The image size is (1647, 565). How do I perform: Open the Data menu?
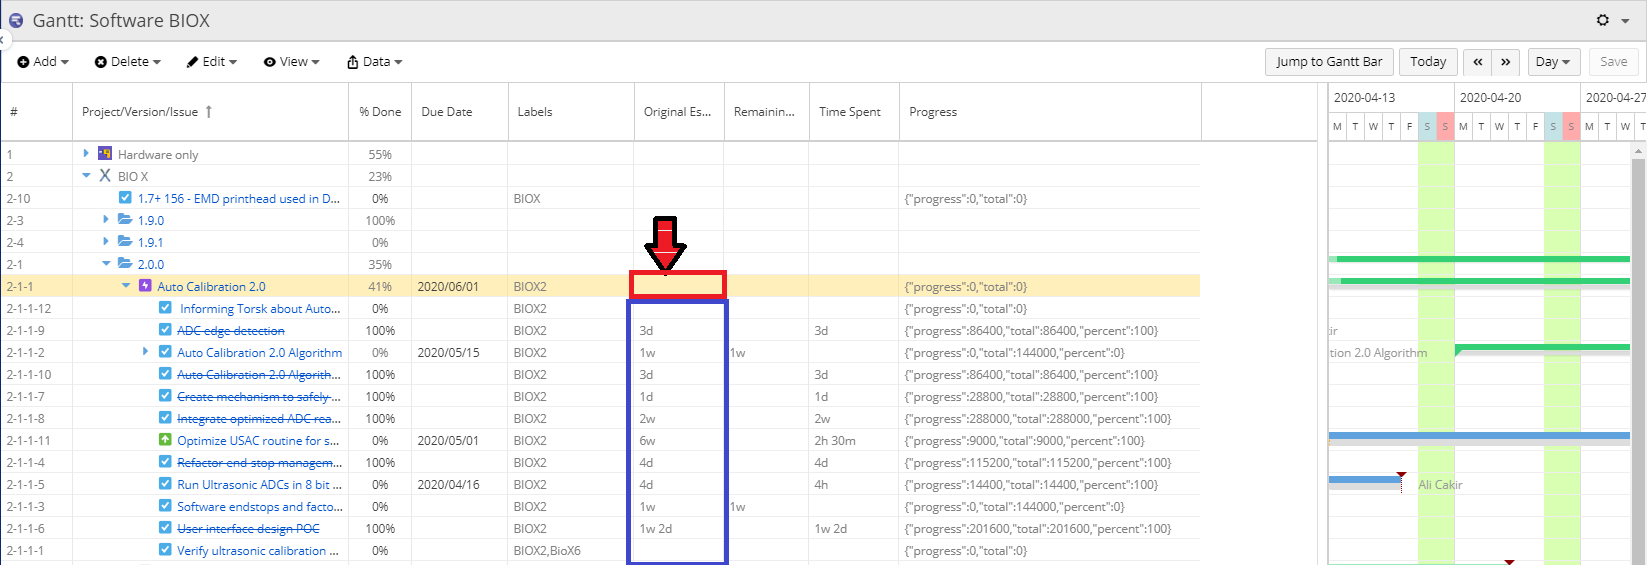pyautogui.click(x=375, y=62)
